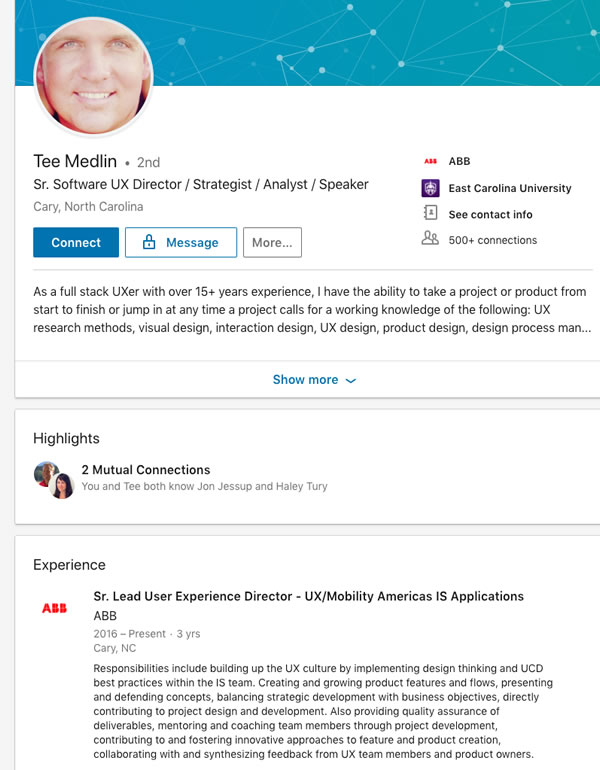The image size is (600, 770).
Task: Open See contact info link
Action: (490, 214)
